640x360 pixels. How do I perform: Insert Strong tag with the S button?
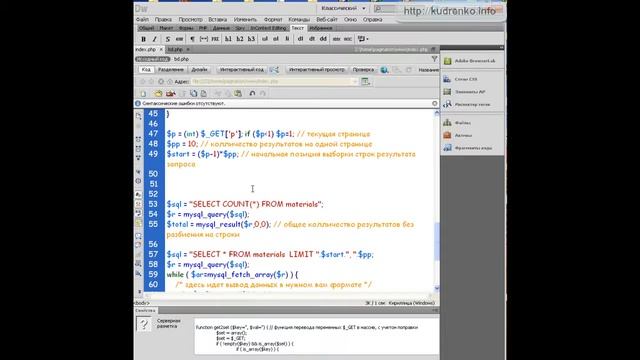[167, 39]
